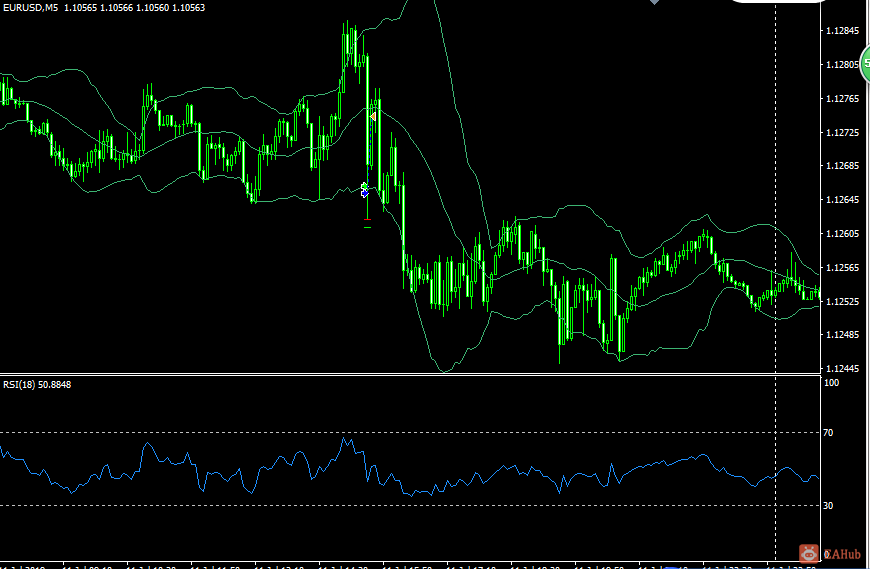
Task: Click price scale label 1.12445
Action: point(842,368)
